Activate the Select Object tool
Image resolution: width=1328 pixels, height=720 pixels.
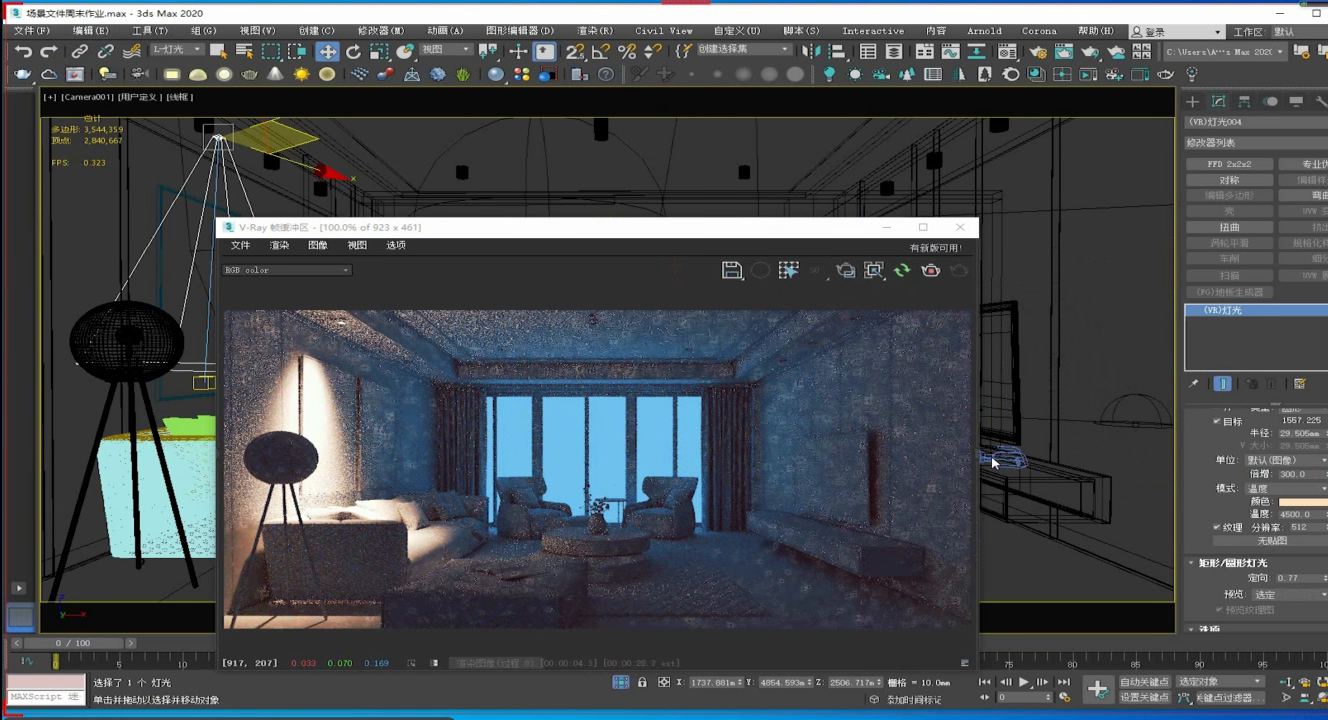pyautogui.click(x=218, y=52)
